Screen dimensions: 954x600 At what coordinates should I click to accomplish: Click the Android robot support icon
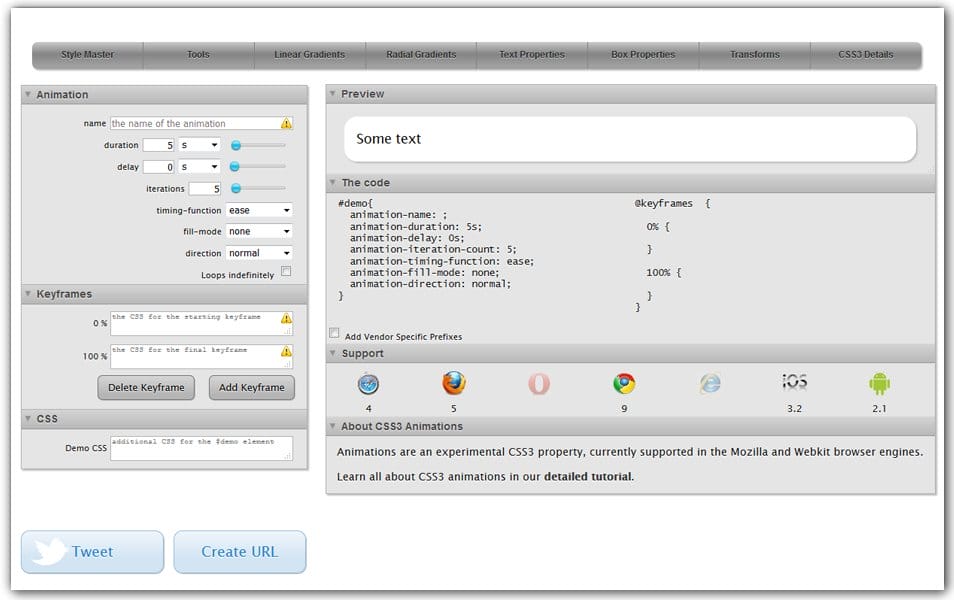(879, 384)
